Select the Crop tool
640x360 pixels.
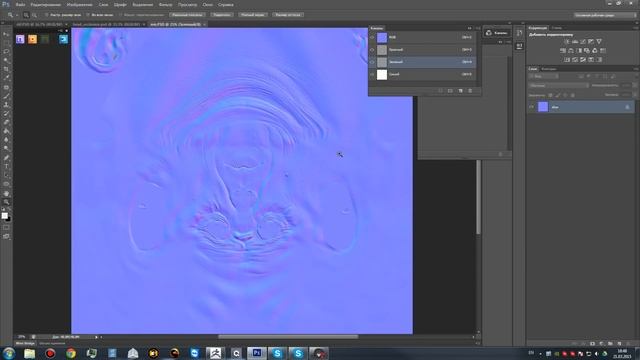pyautogui.click(x=6, y=69)
